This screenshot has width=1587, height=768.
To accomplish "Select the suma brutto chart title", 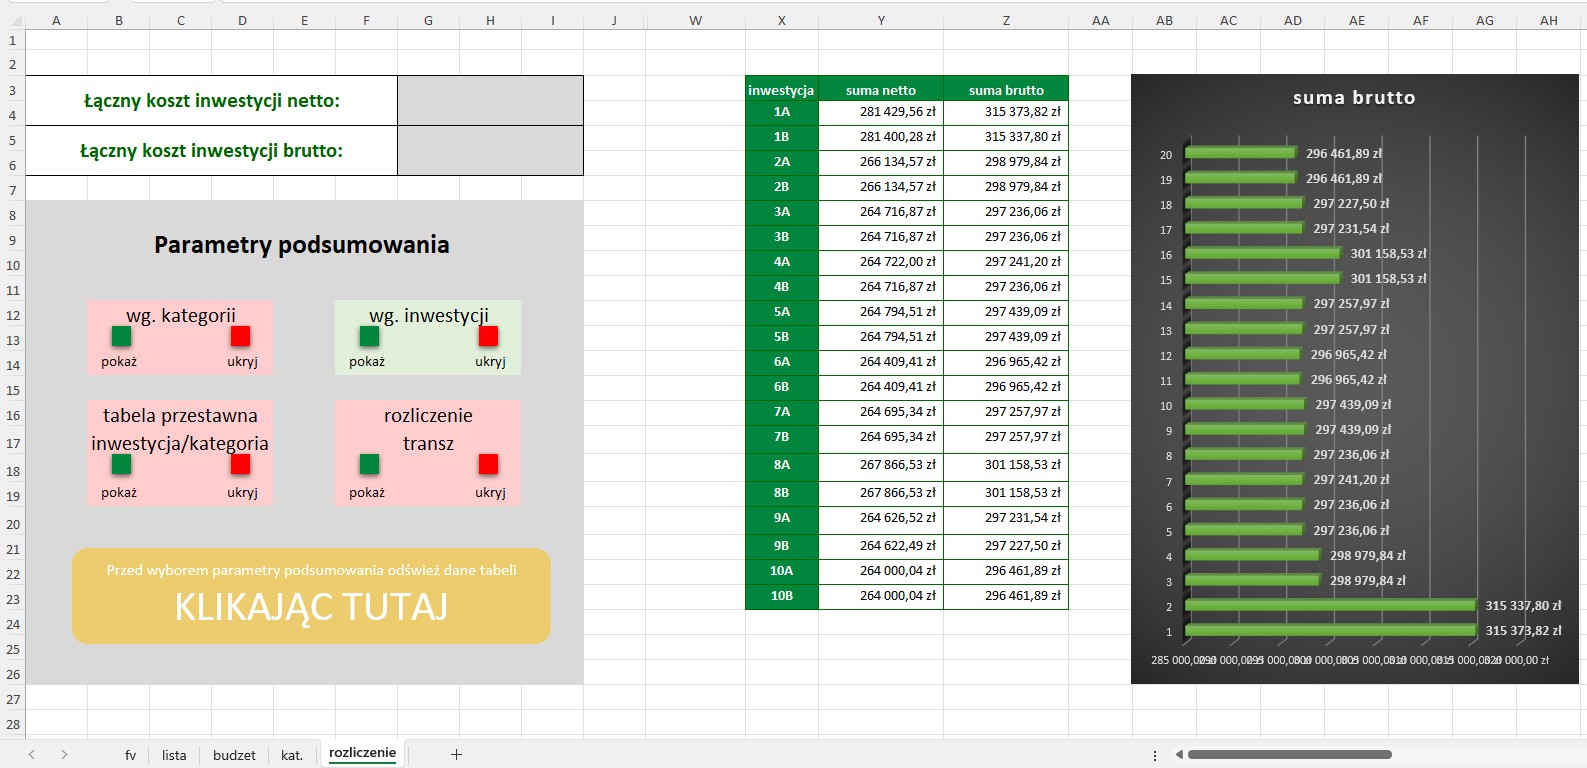I will pyautogui.click(x=1354, y=98).
